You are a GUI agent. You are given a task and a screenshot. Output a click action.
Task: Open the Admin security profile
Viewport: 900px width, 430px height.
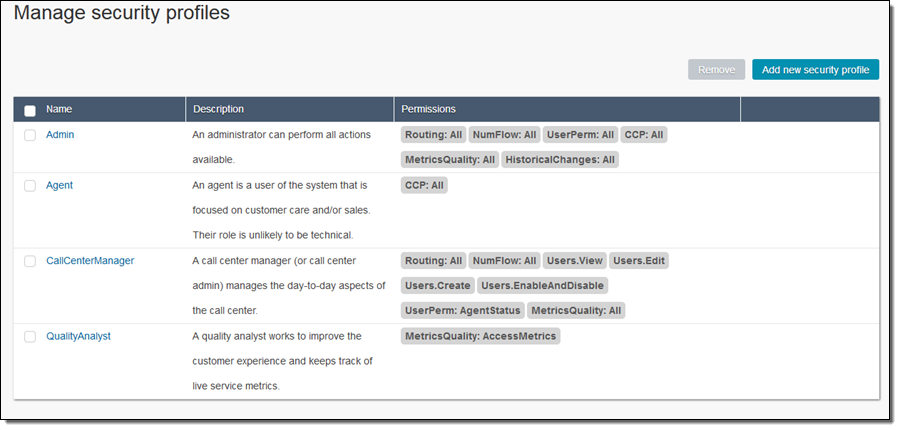click(60, 134)
